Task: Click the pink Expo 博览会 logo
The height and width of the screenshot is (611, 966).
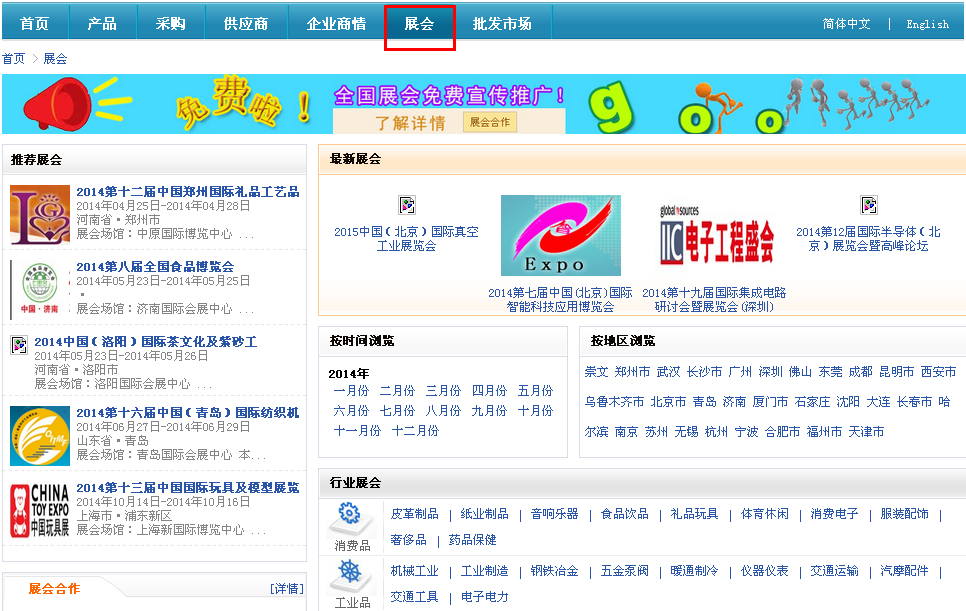Action: point(561,236)
